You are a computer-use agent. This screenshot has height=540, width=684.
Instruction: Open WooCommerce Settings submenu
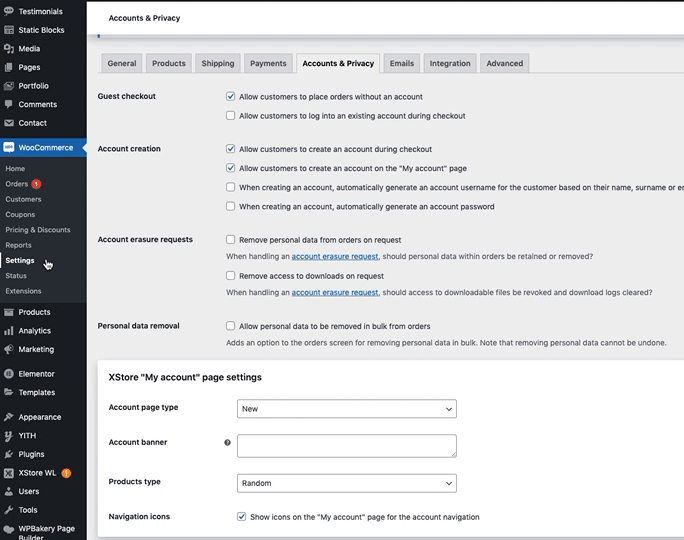click(x=20, y=260)
